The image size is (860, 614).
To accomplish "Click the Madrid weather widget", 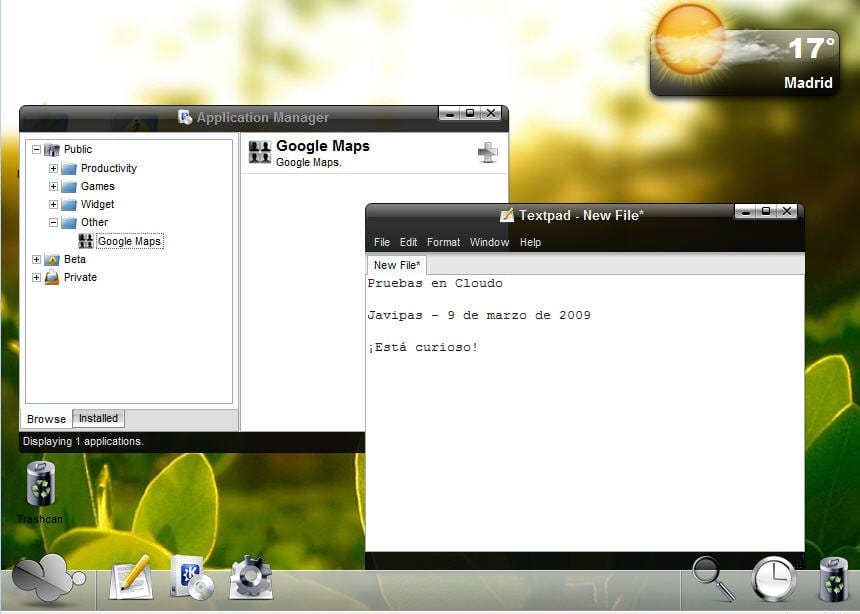I will coord(744,51).
